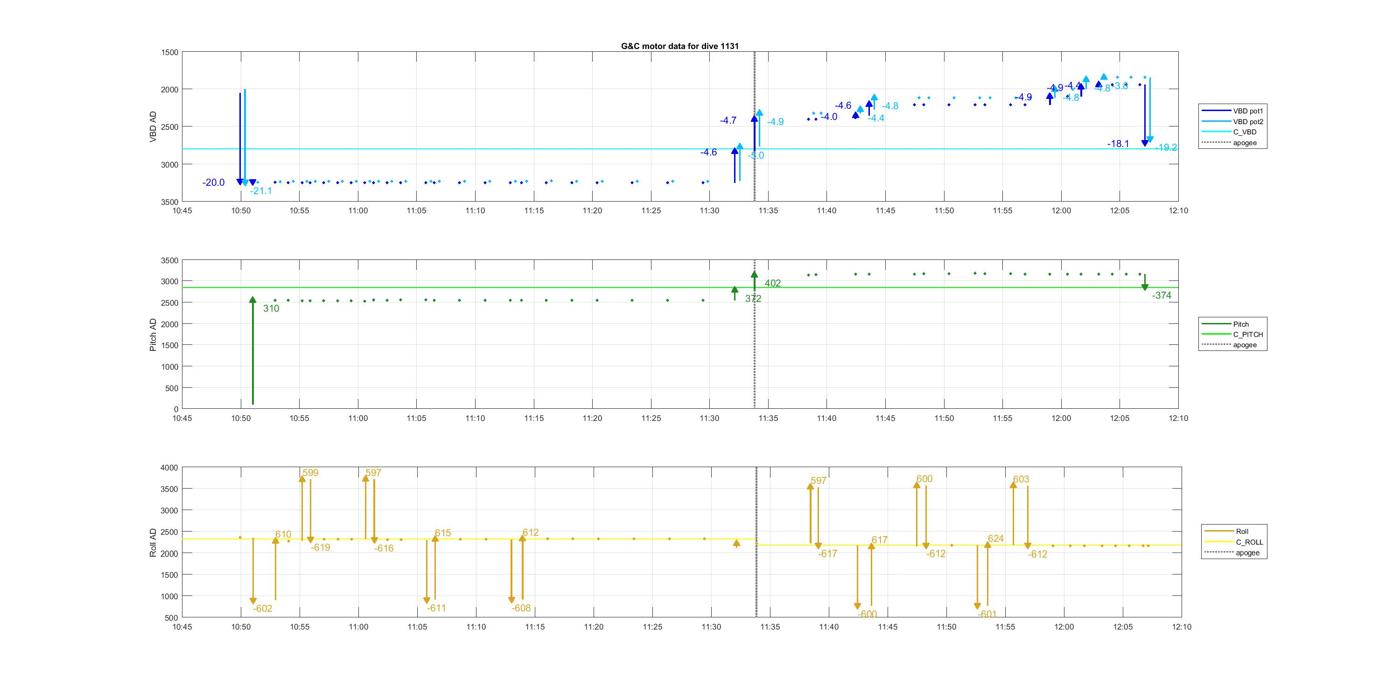Click "apogee" in the Pitch legend
The width and height of the screenshot is (1400, 693).
(1230, 345)
